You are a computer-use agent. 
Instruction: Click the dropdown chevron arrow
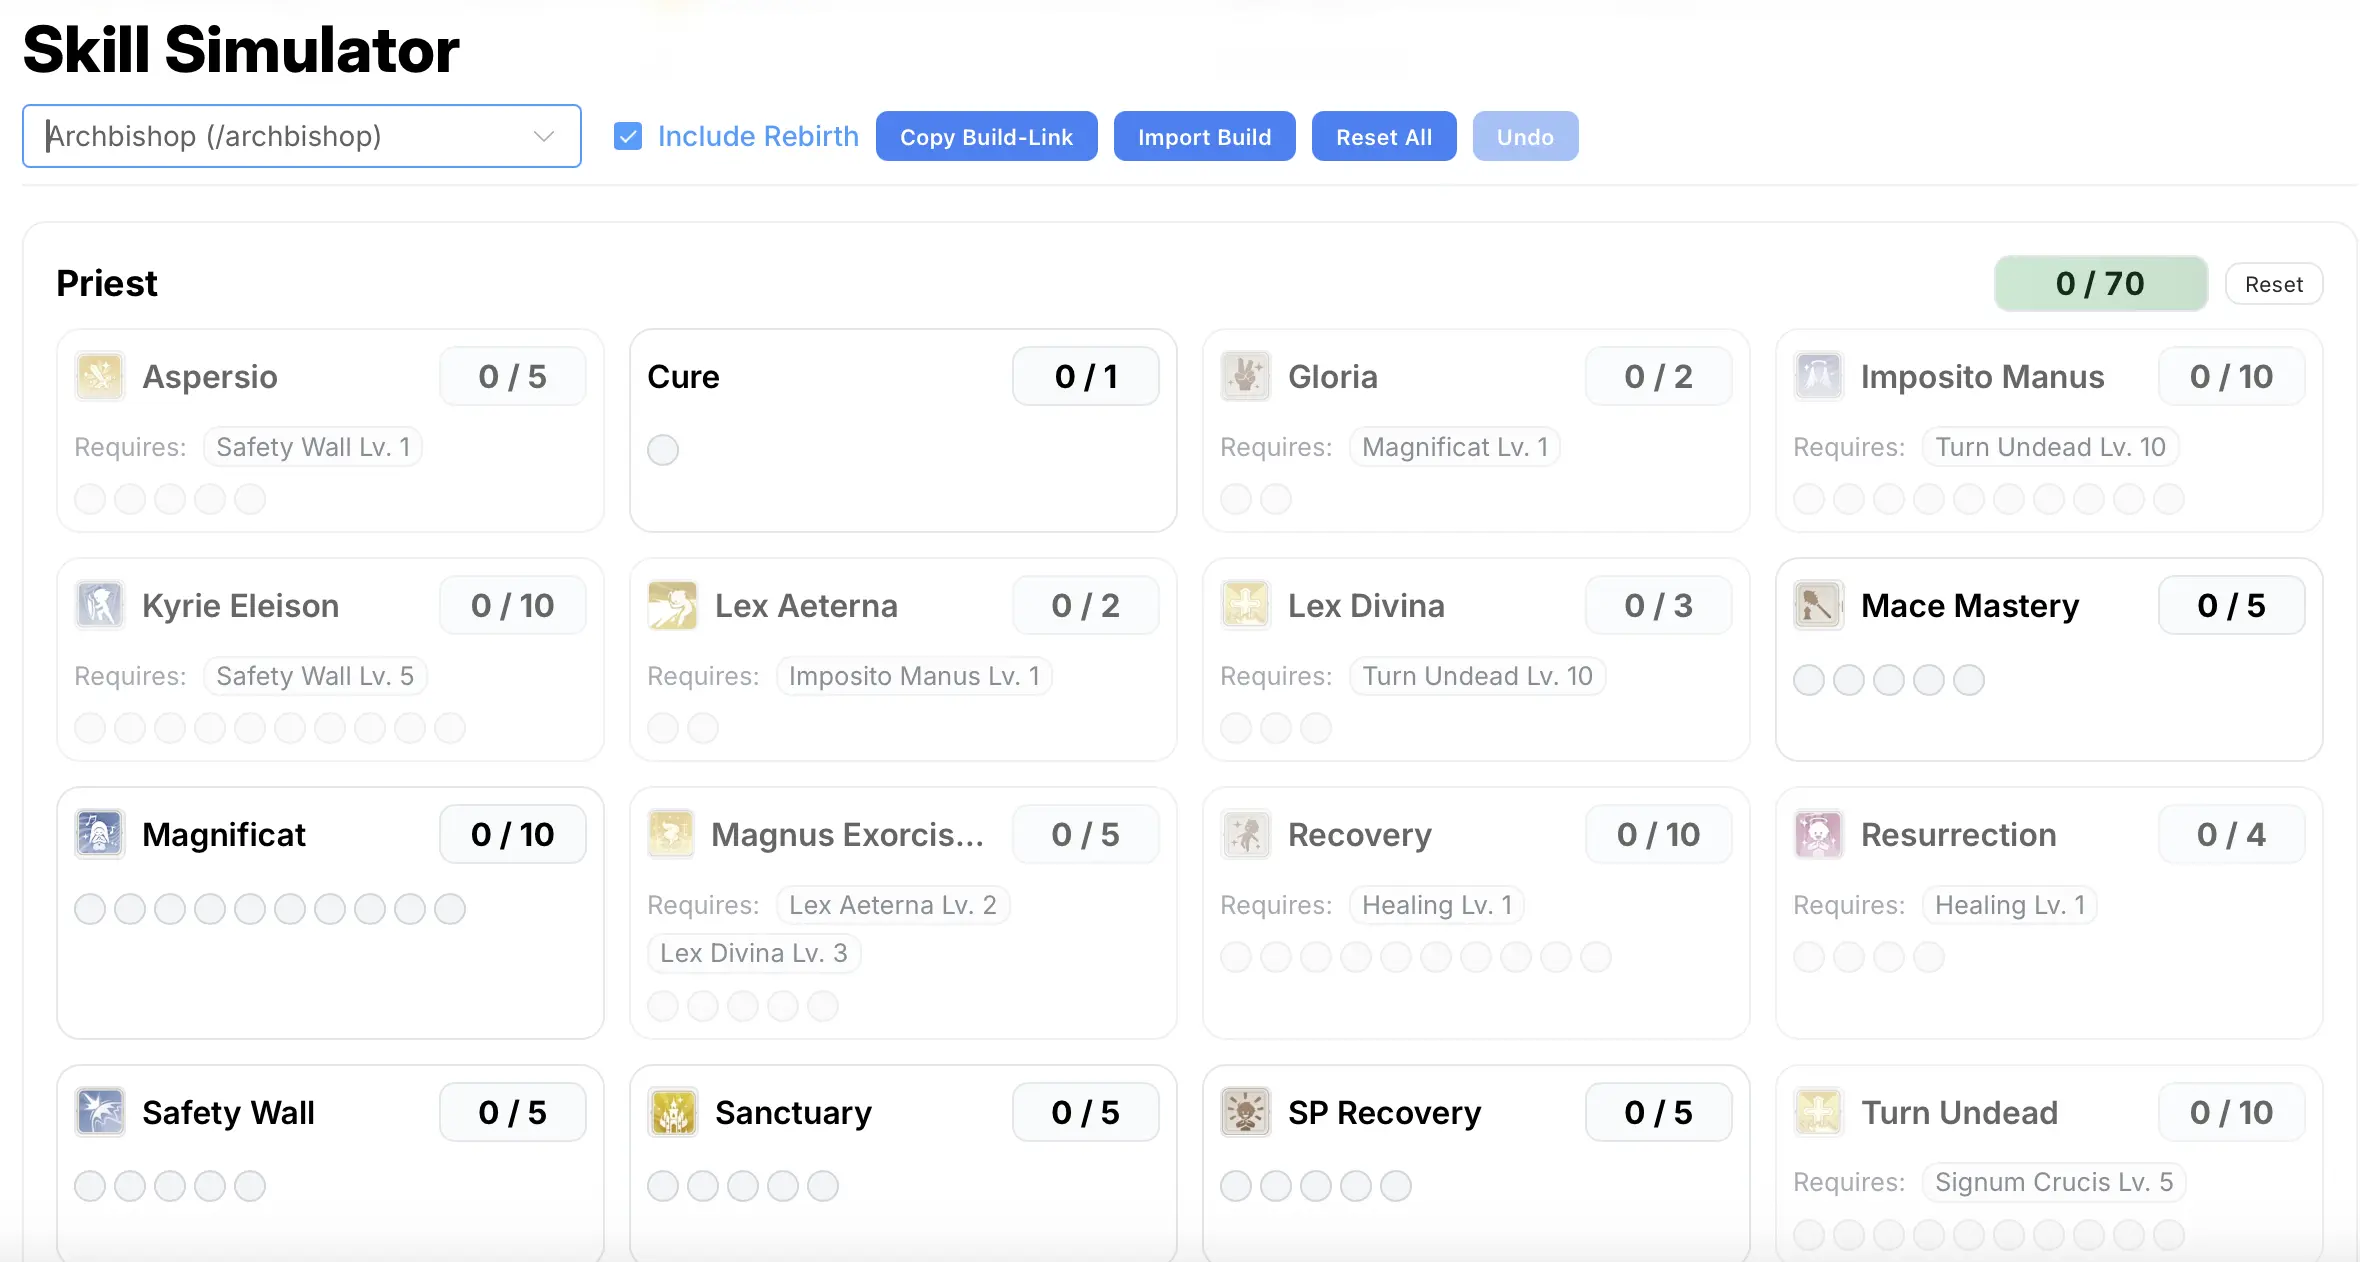pyautogui.click(x=544, y=136)
